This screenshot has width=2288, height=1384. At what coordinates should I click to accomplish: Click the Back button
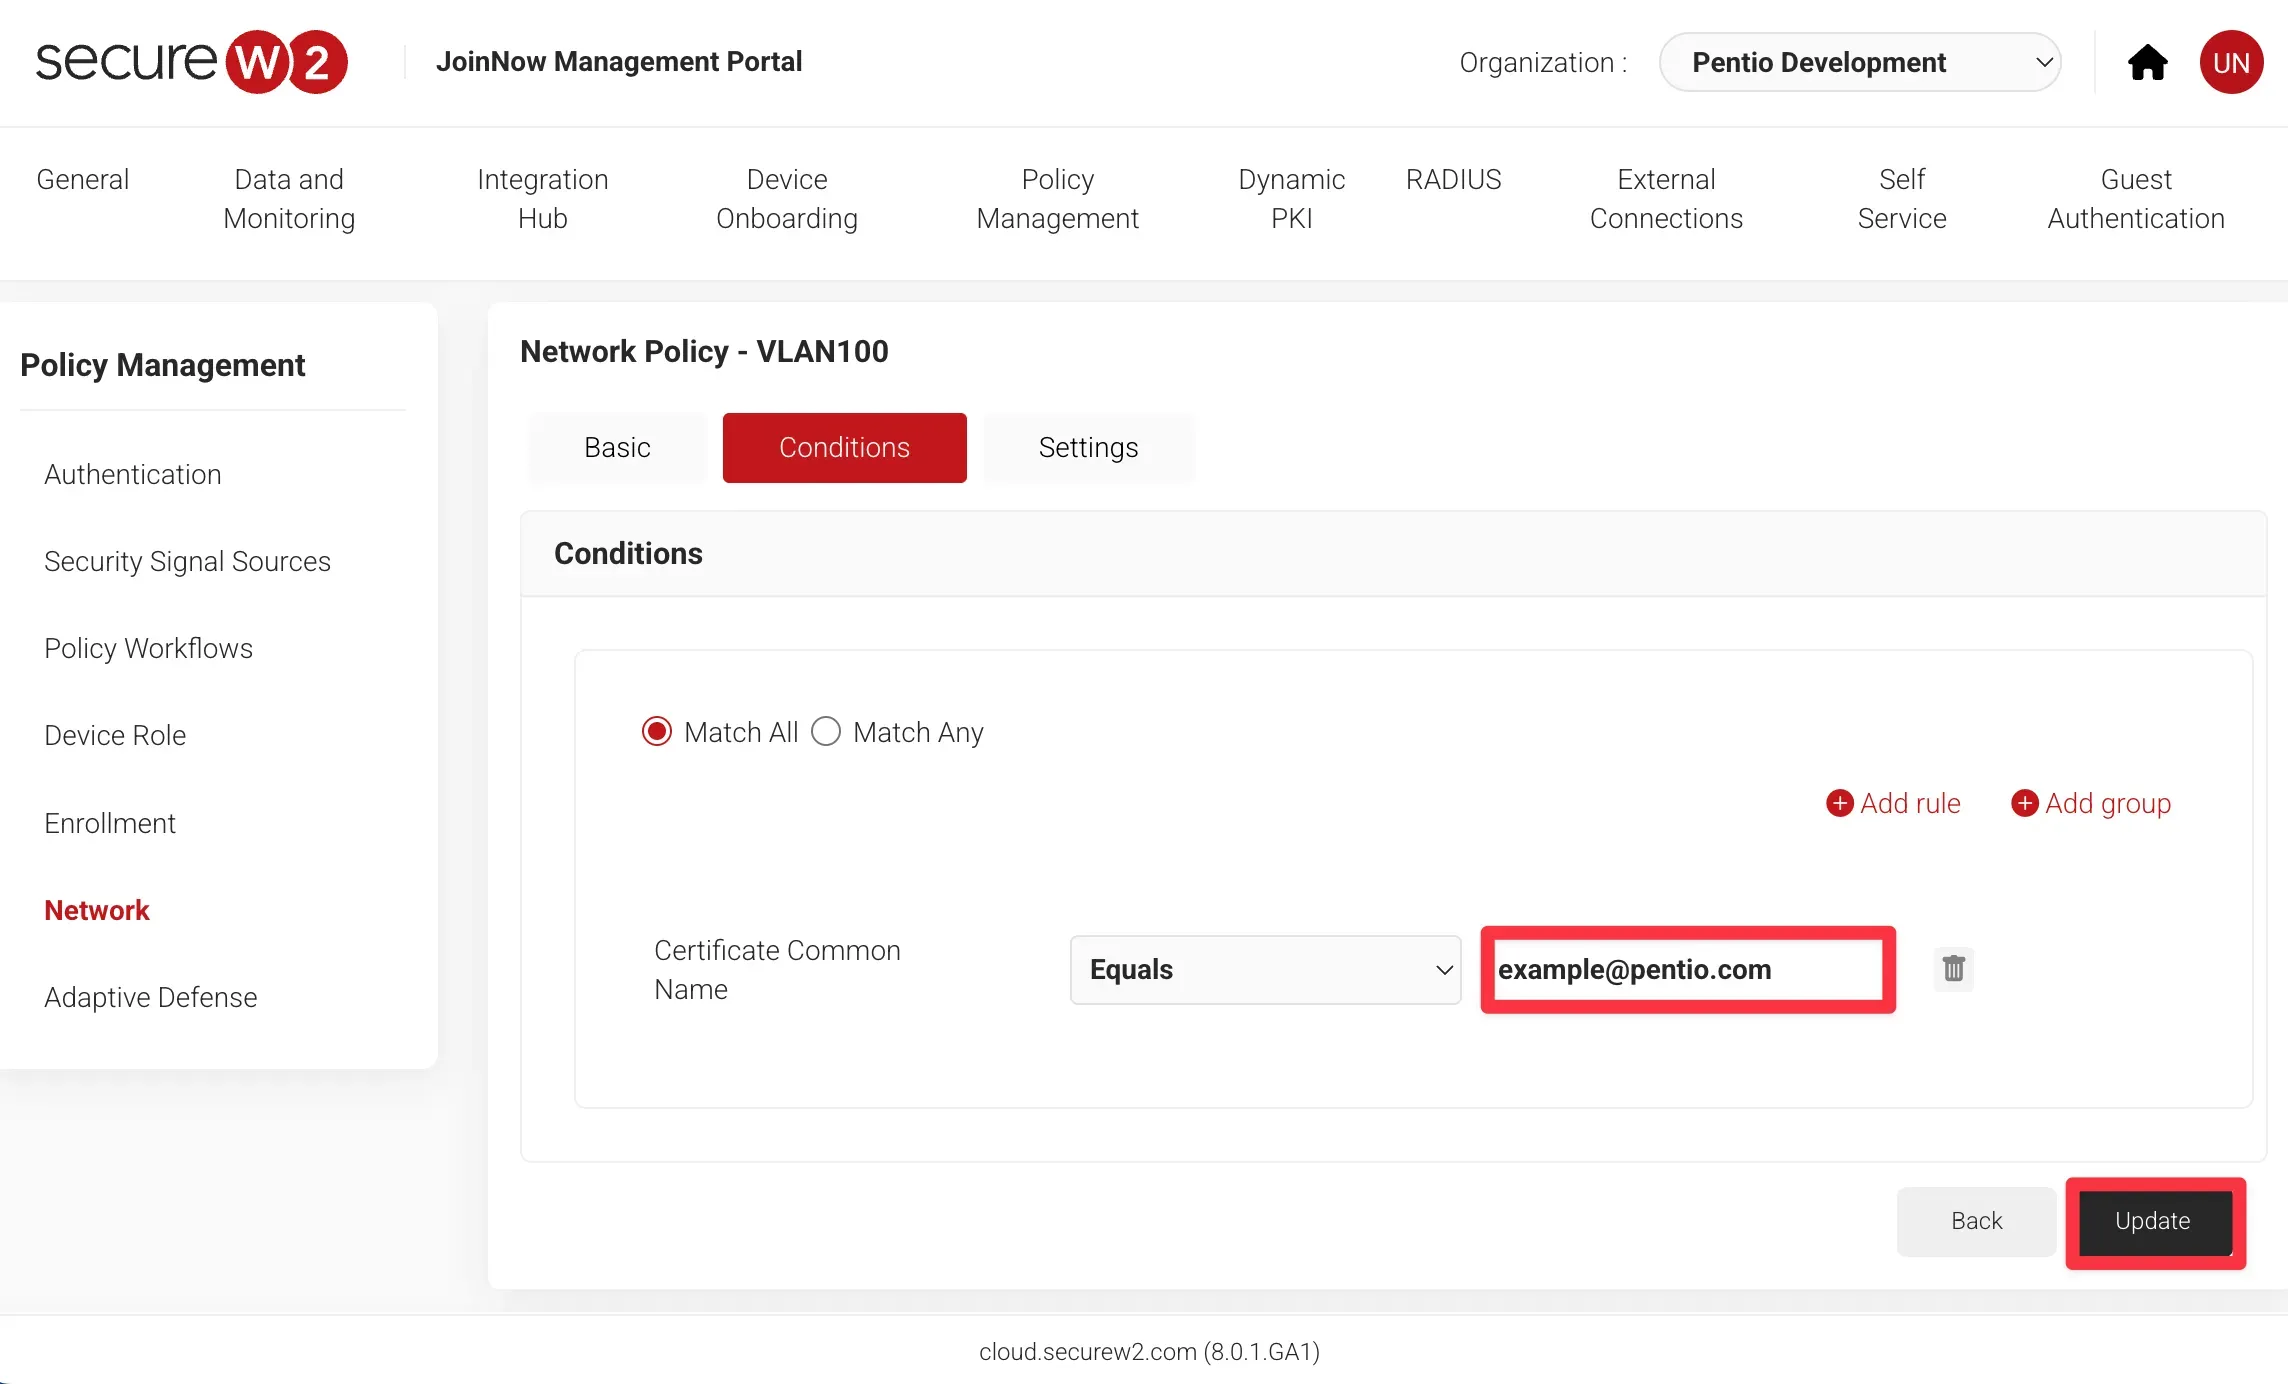coord(1976,1221)
